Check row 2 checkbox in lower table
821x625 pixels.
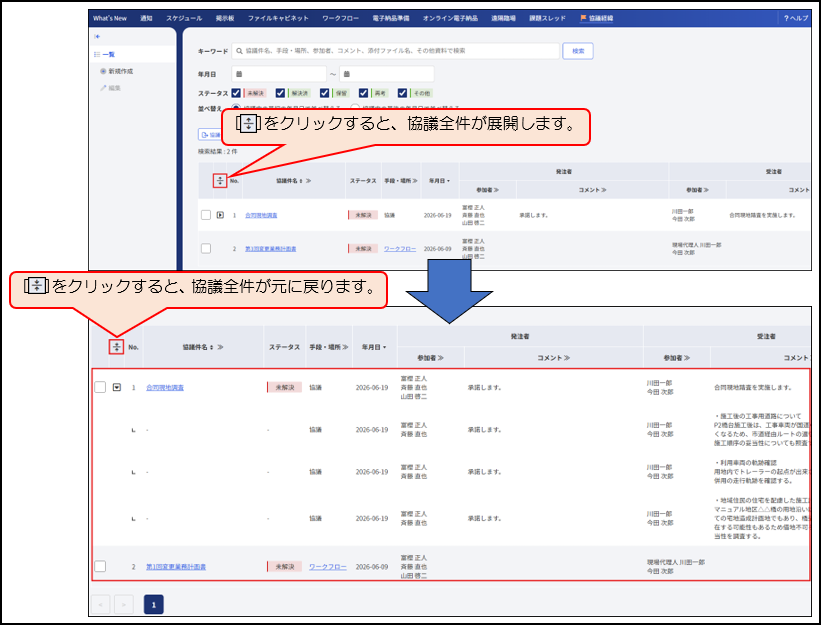point(100,566)
